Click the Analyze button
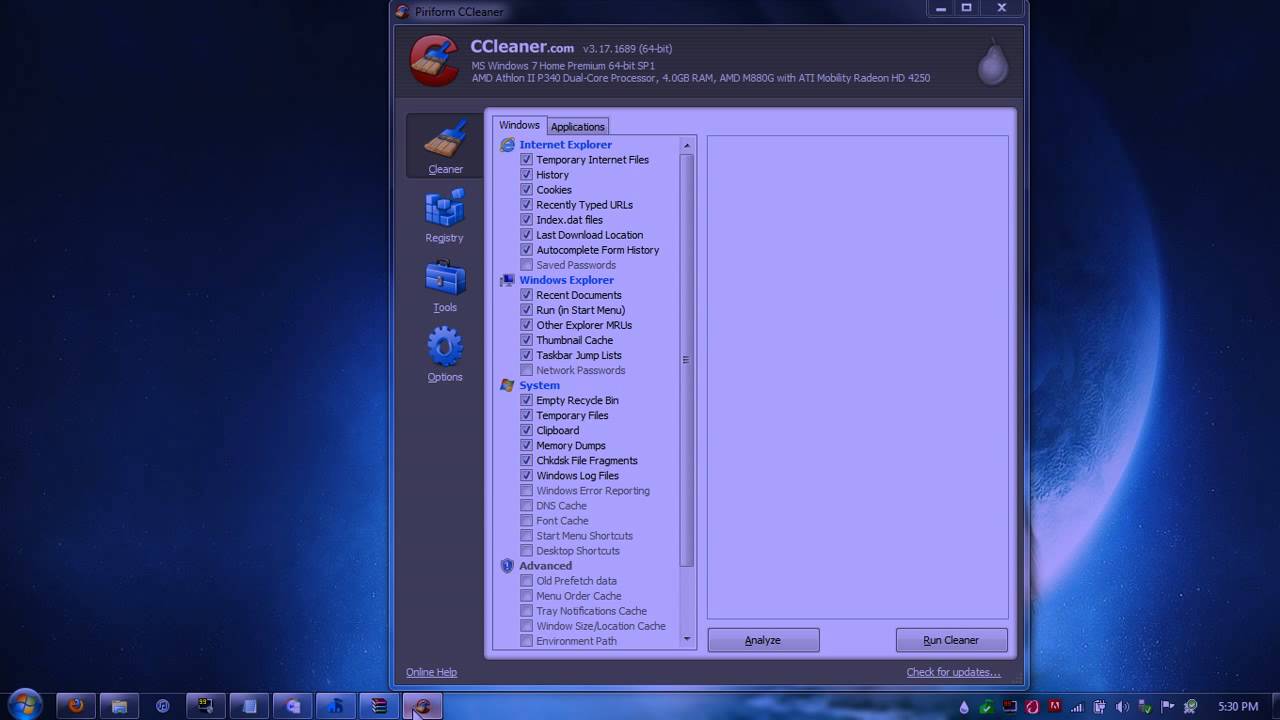1280x720 pixels. 763,640
